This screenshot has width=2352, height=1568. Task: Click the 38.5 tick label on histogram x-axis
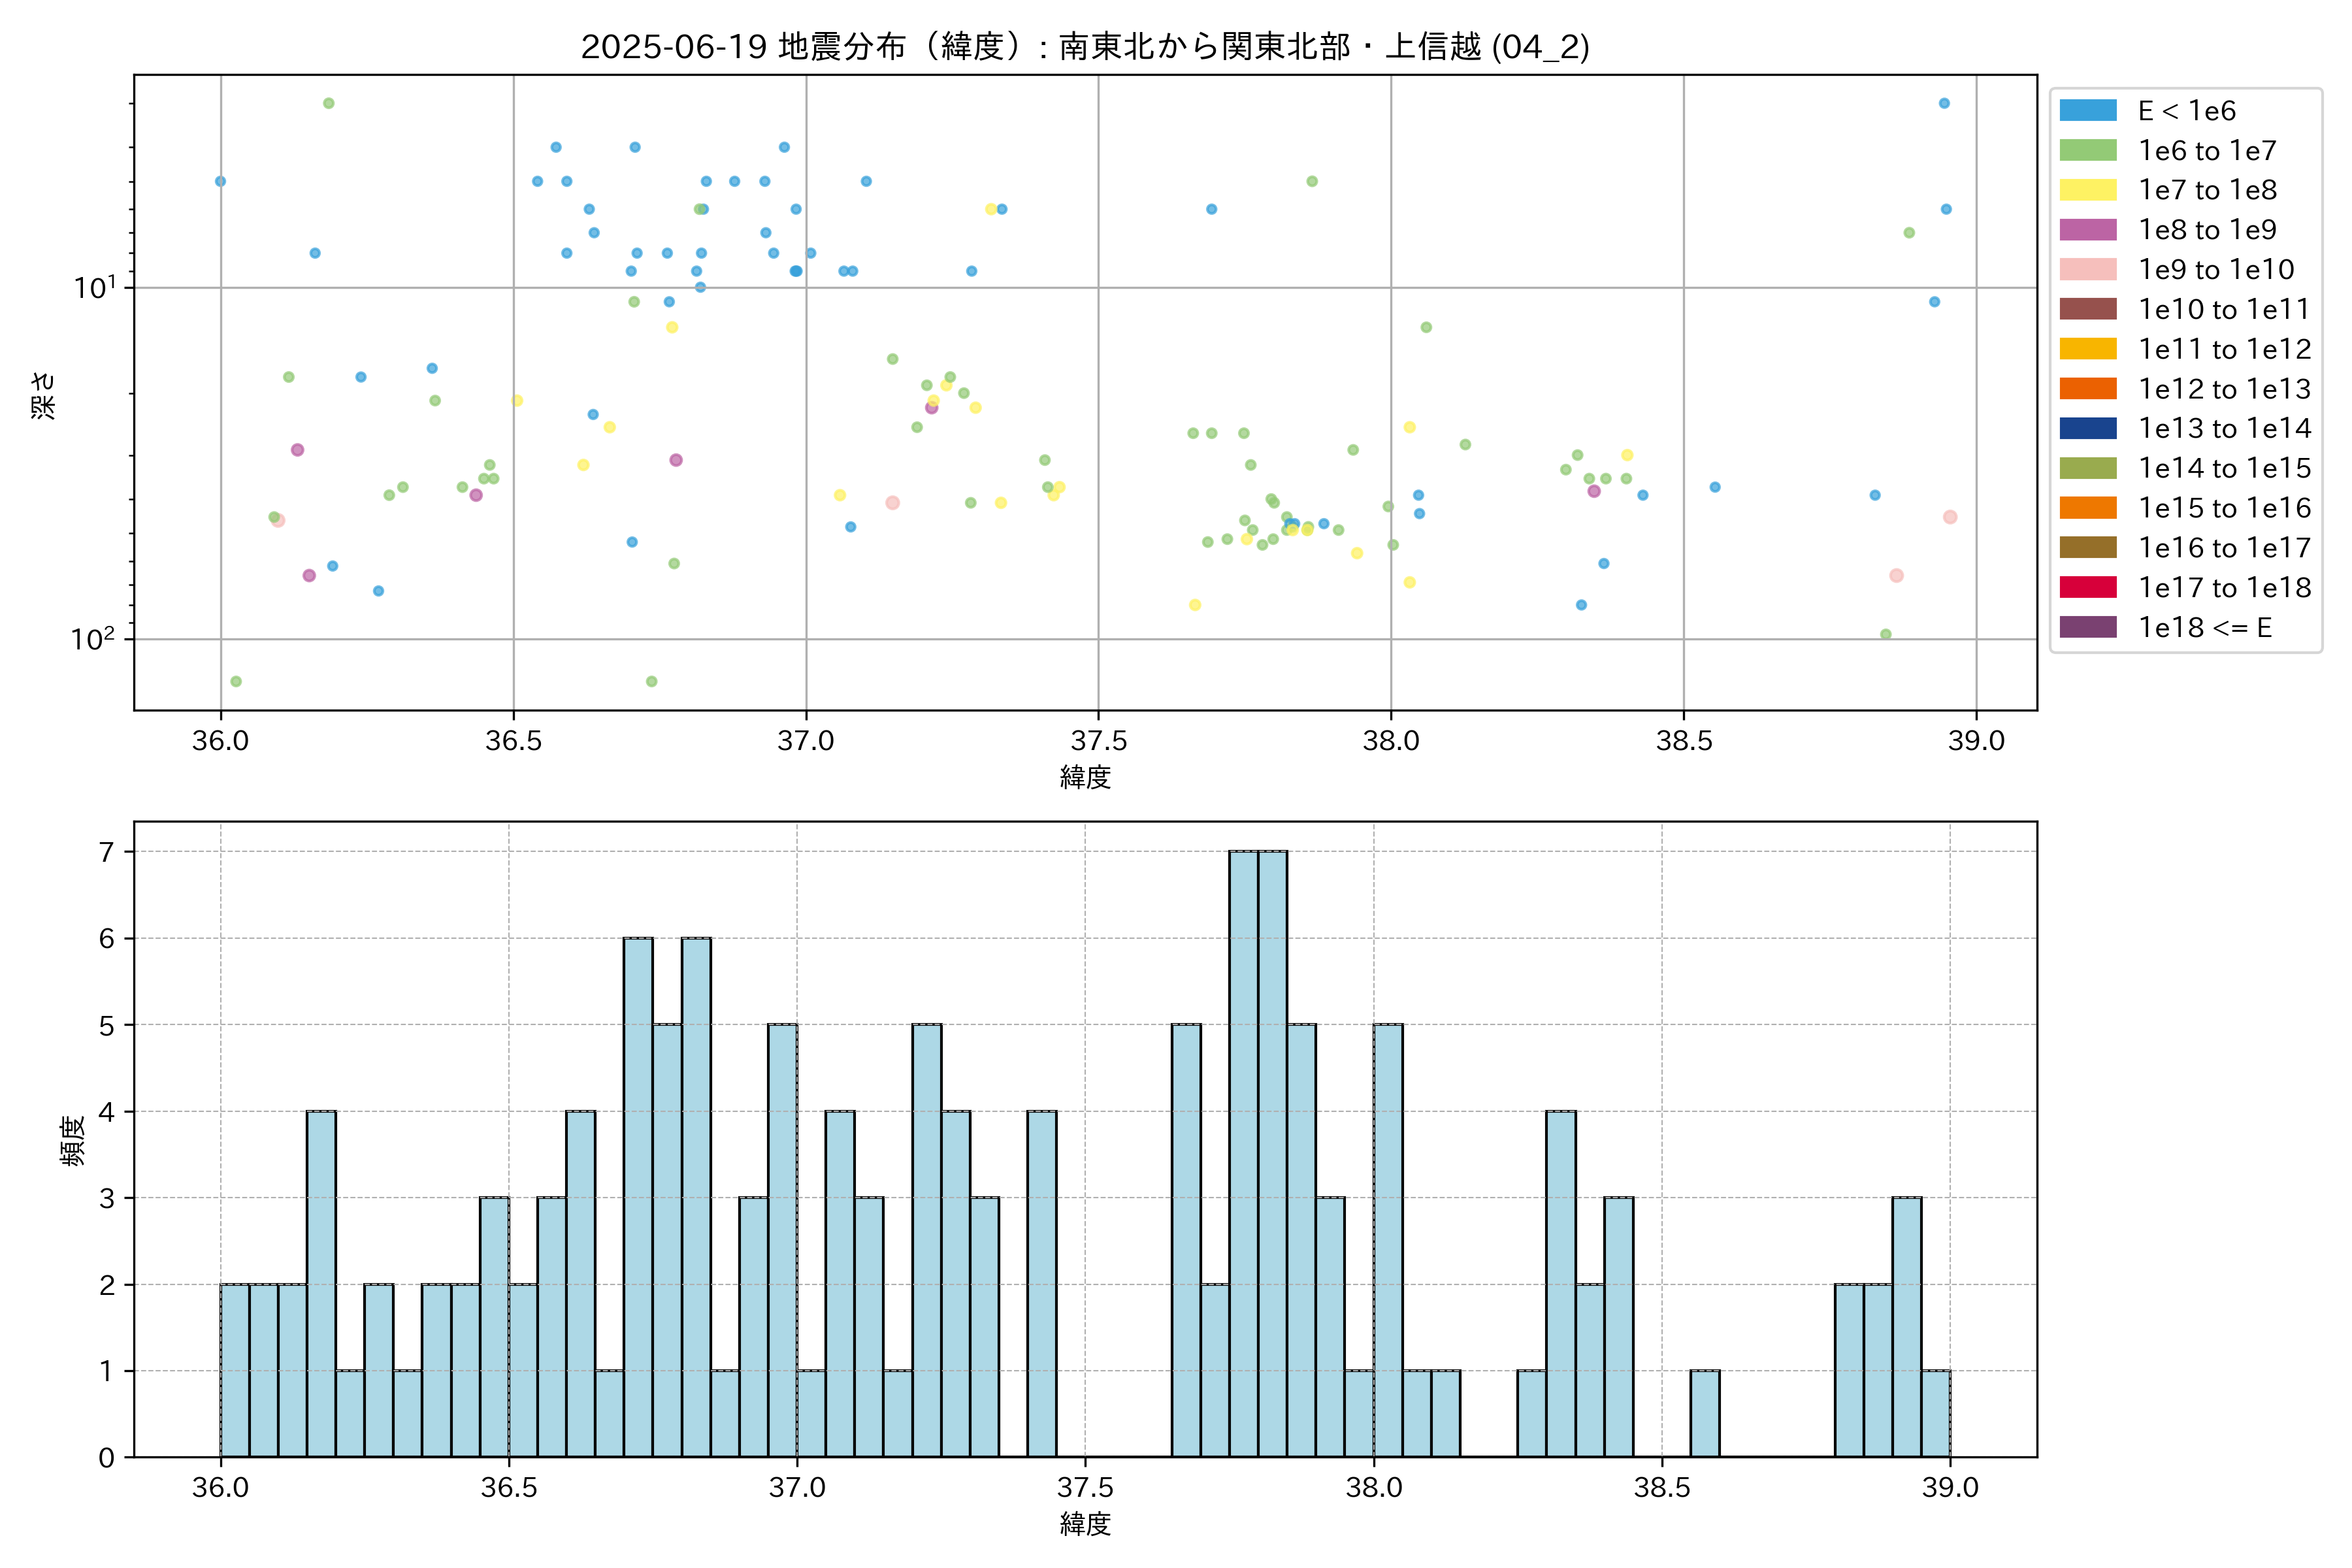click(1661, 1488)
